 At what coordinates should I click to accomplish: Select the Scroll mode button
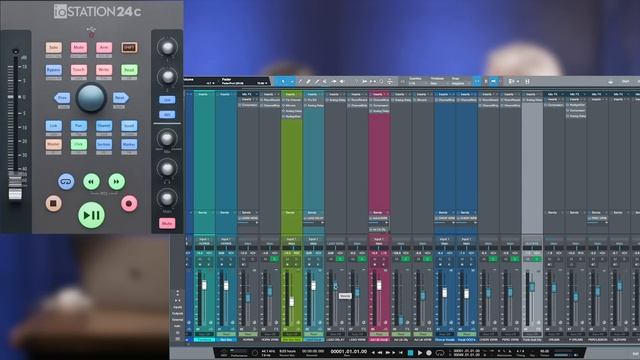[x=129, y=126]
